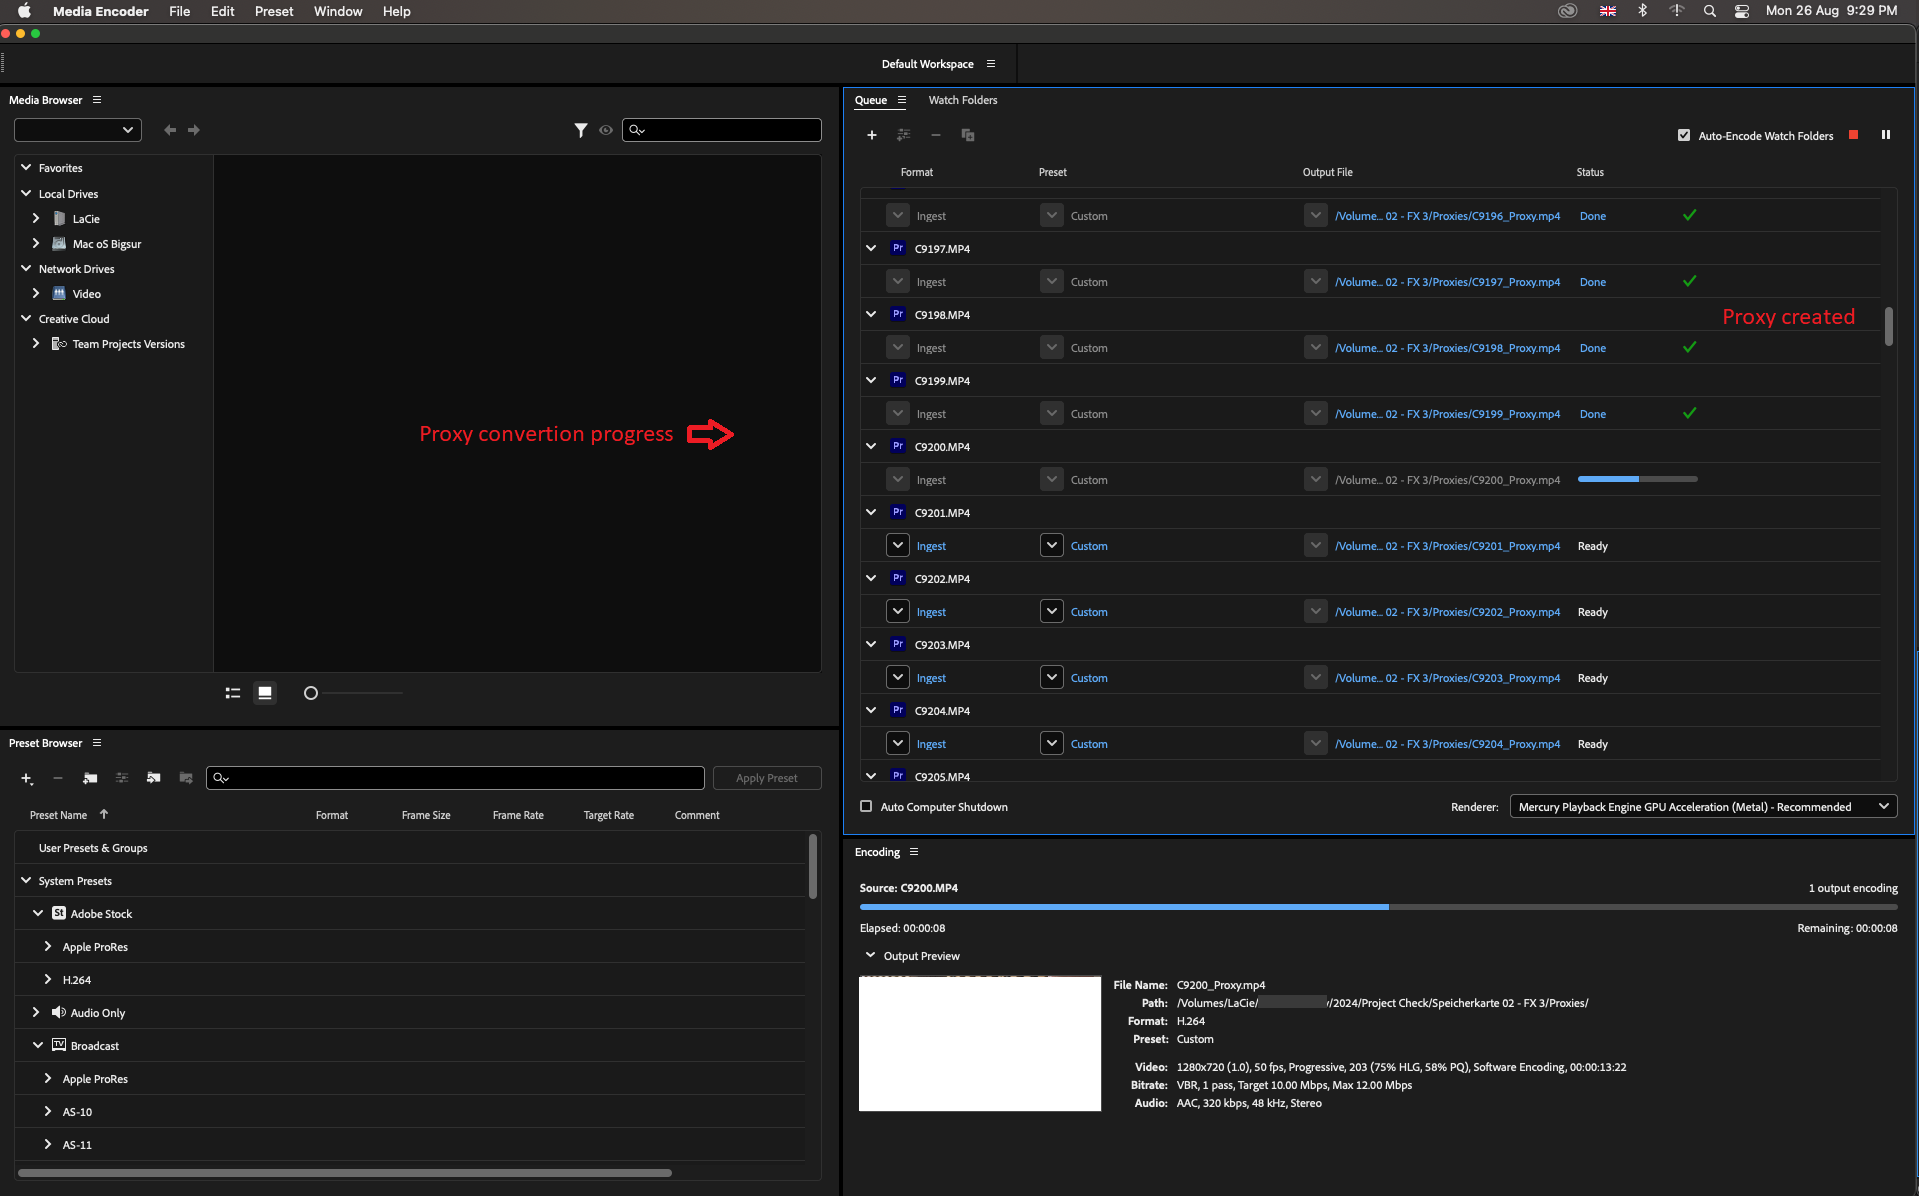Collapse the C9200.MP4 queue item

coord(871,446)
